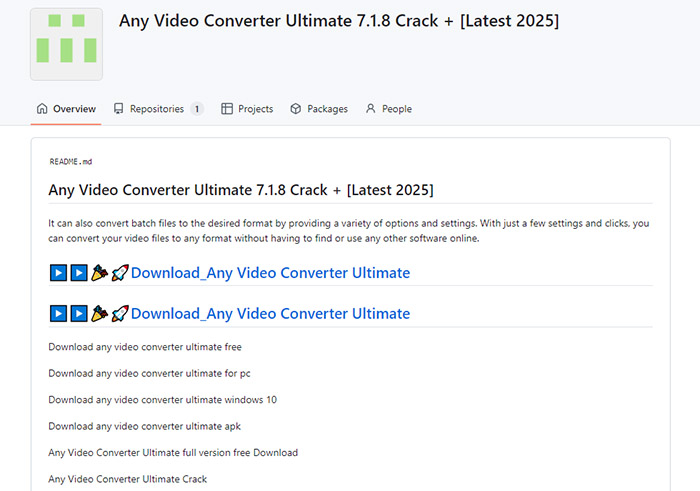Click the person icon beside People

coord(371,108)
